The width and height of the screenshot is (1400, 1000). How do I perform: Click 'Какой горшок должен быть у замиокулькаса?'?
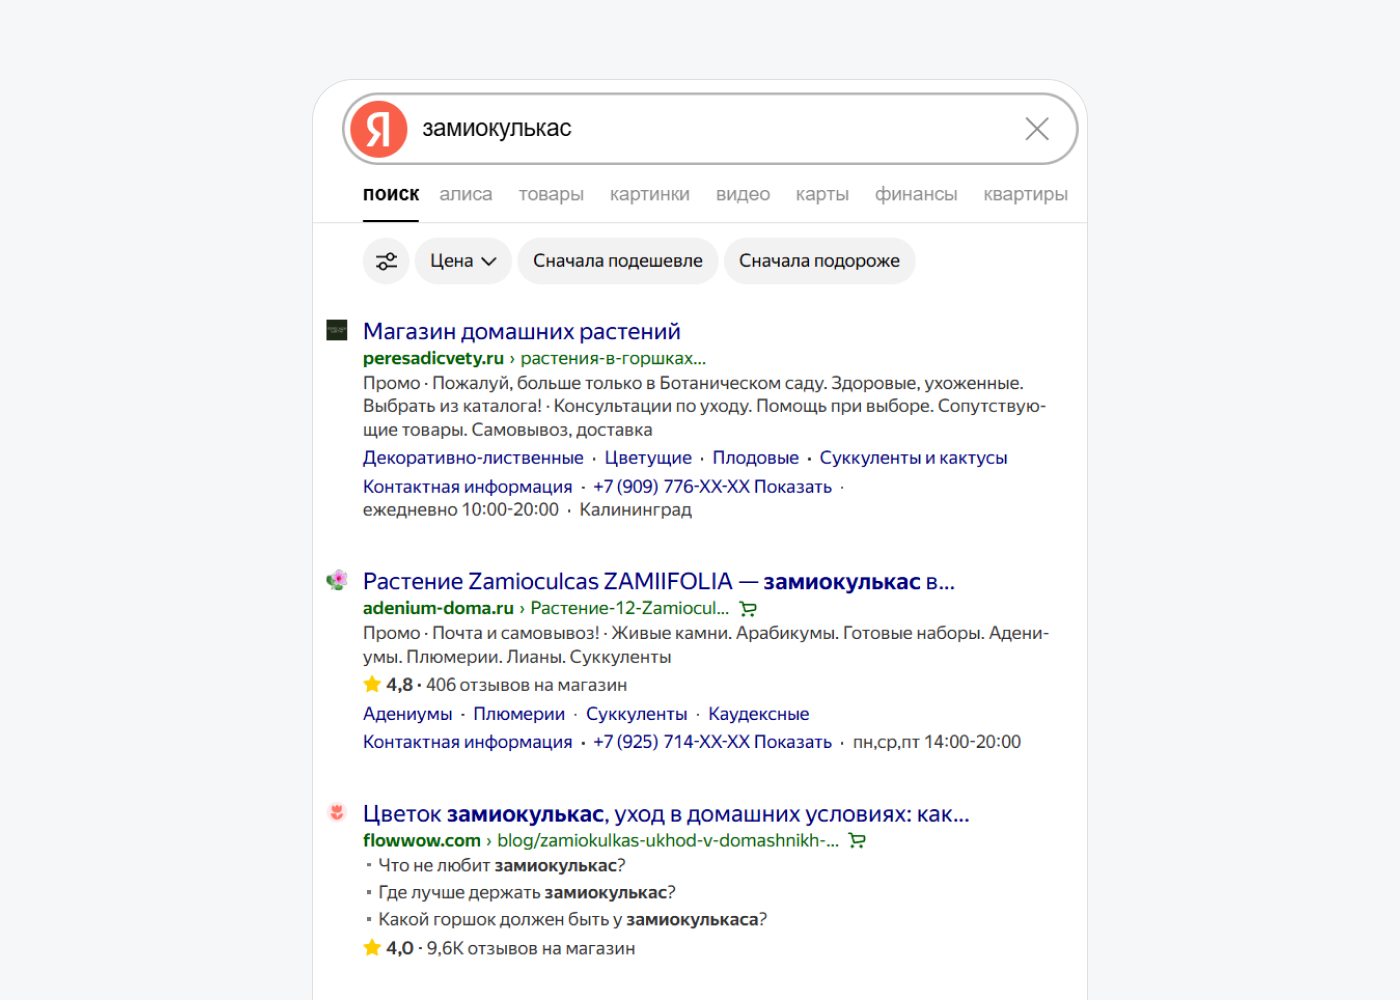pyautogui.click(x=573, y=919)
